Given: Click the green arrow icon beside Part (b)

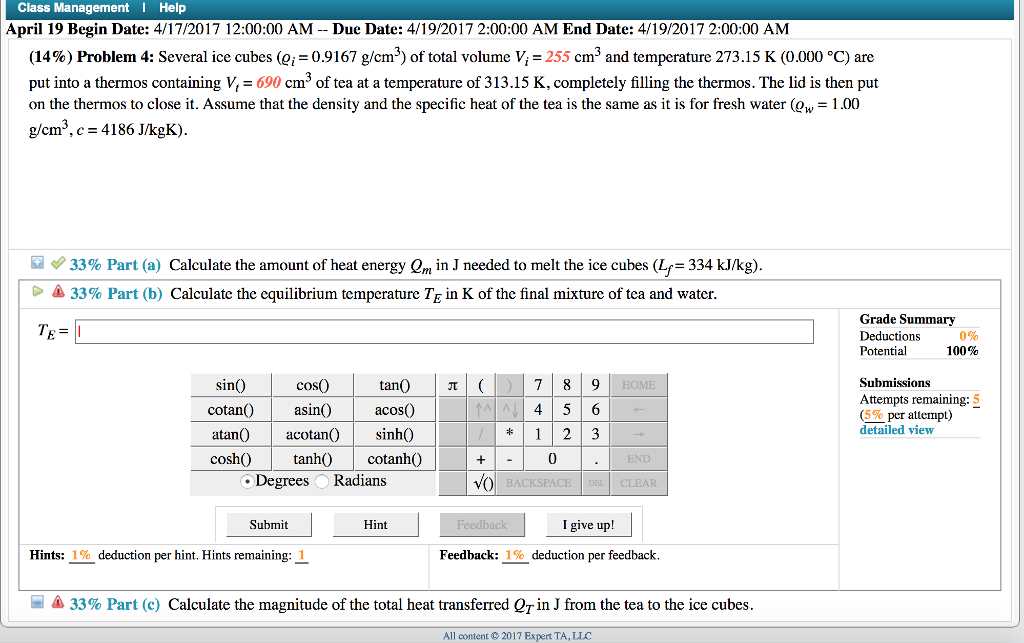Looking at the screenshot, I should [38, 290].
